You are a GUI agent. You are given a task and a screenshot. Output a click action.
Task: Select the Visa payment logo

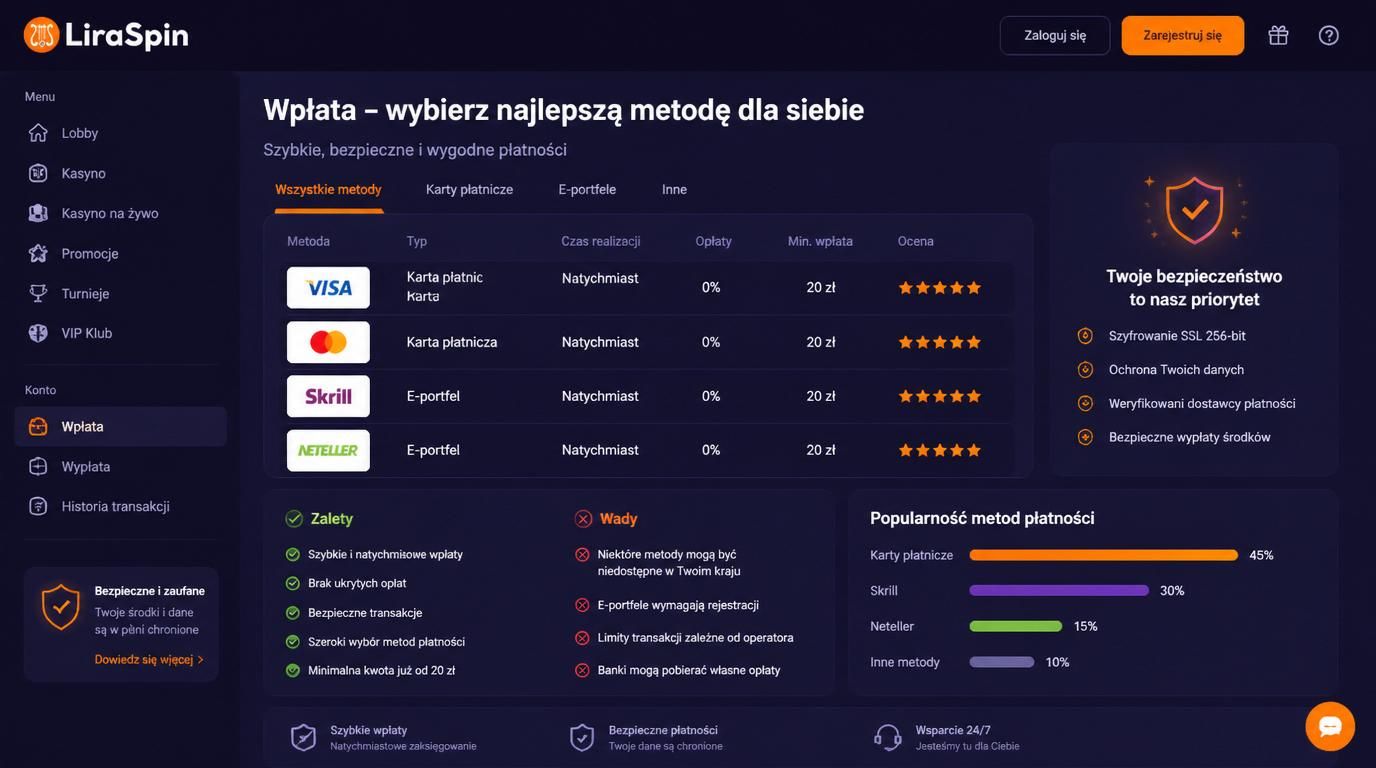(x=328, y=288)
